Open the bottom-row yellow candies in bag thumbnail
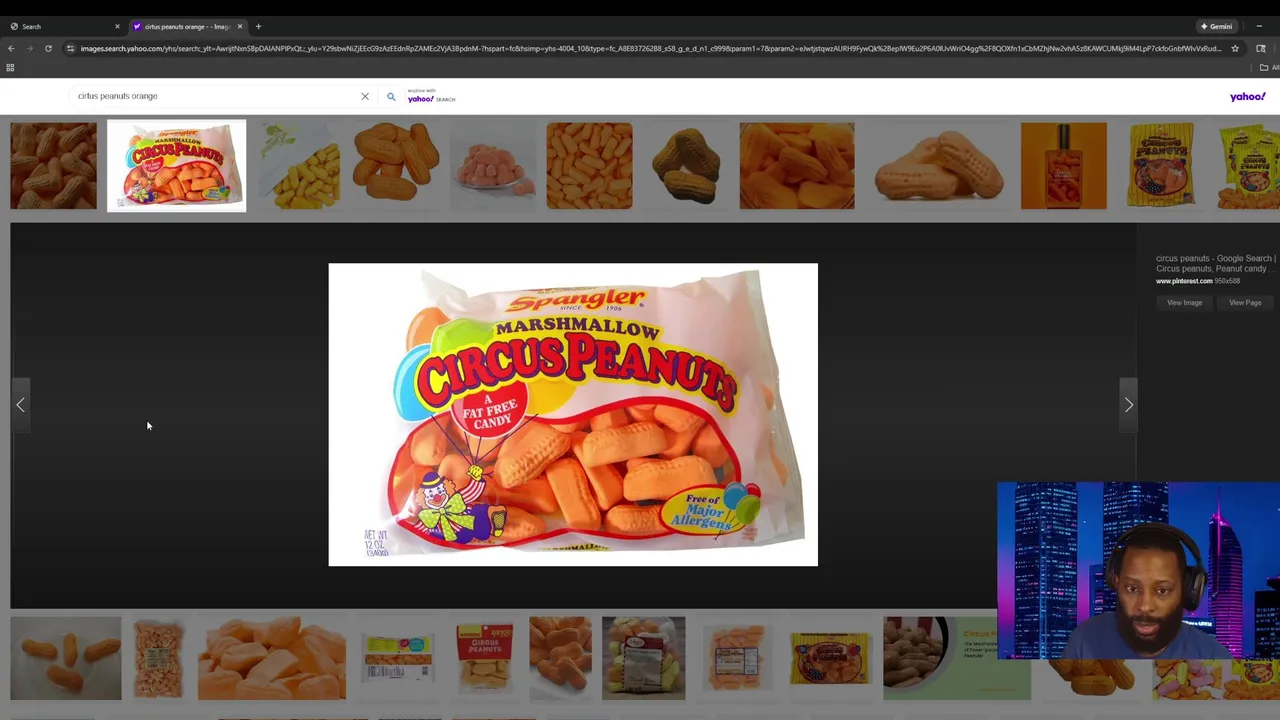This screenshot has height=720, width=1280. pyautogui.click(x=643, y=658)
